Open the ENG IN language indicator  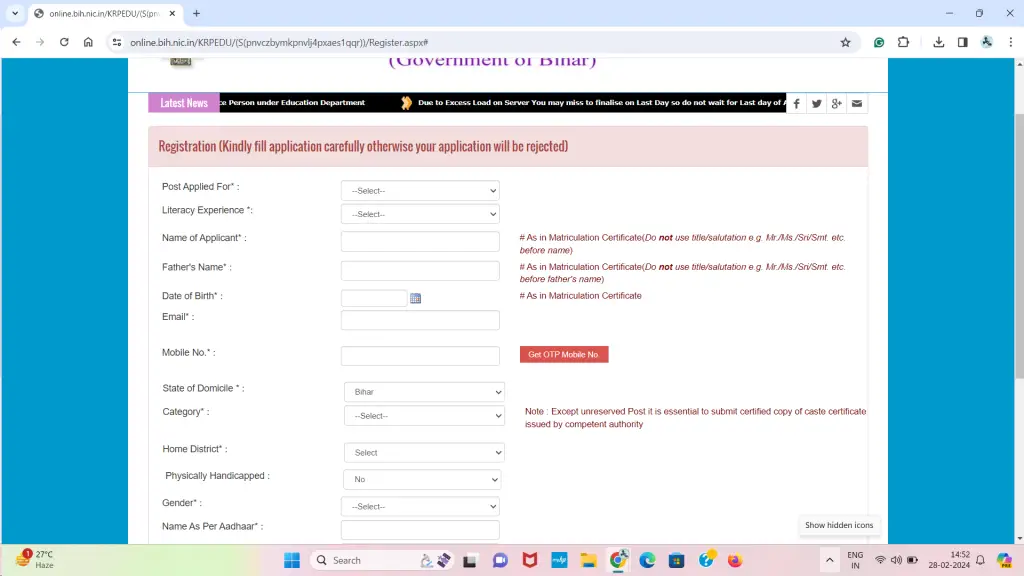pos(855,560)
